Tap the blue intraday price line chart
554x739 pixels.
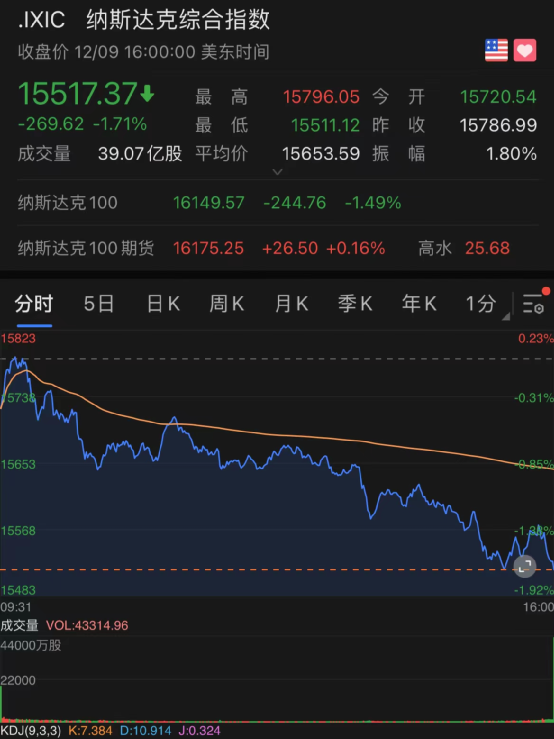pos(277,462)
